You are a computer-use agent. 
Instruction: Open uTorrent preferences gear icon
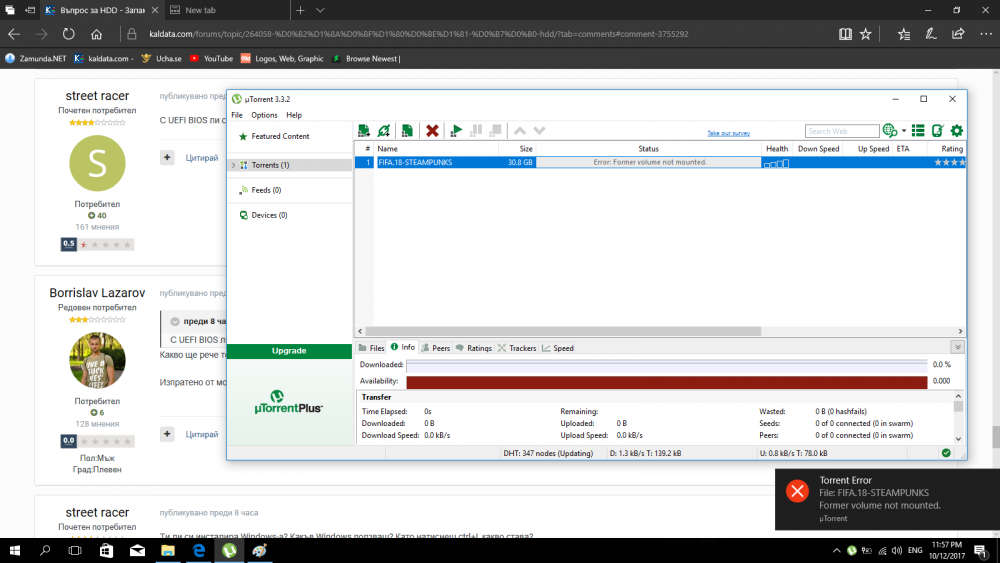click(957, 131)
